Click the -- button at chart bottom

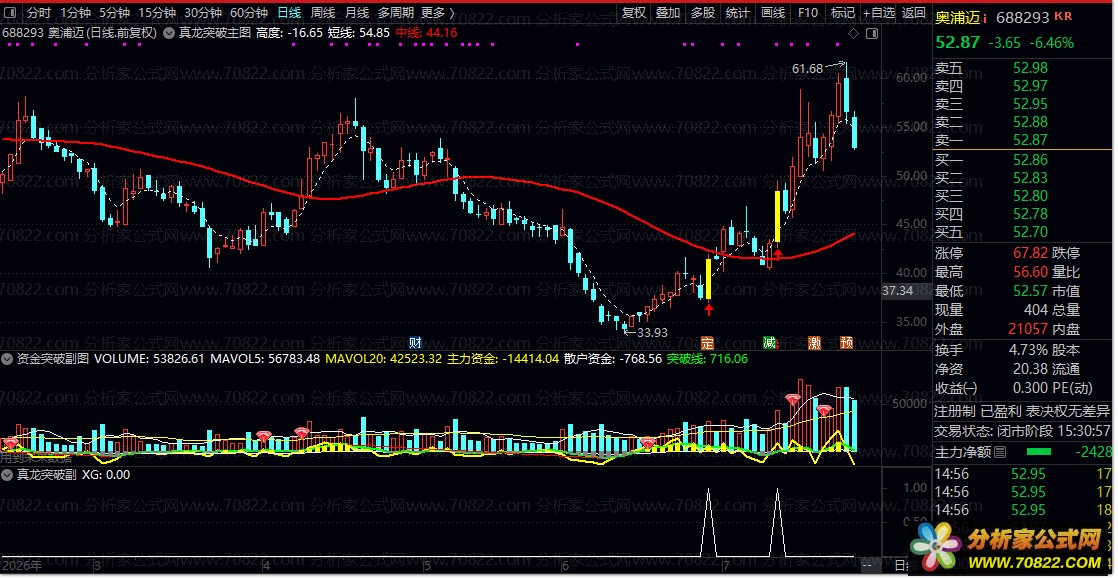point(868,566)
